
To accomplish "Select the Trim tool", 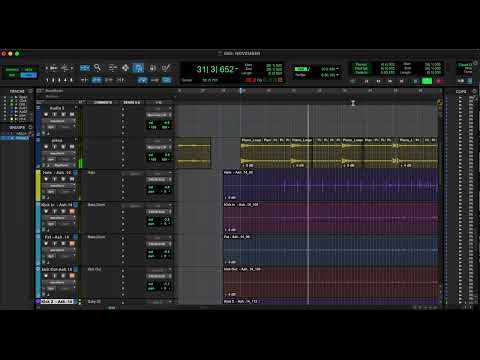I will coord(112,68).
